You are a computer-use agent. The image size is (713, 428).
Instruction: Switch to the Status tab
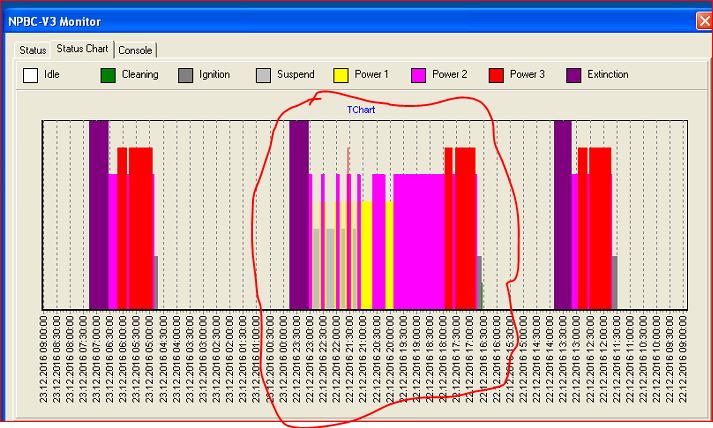pos(33,49)
